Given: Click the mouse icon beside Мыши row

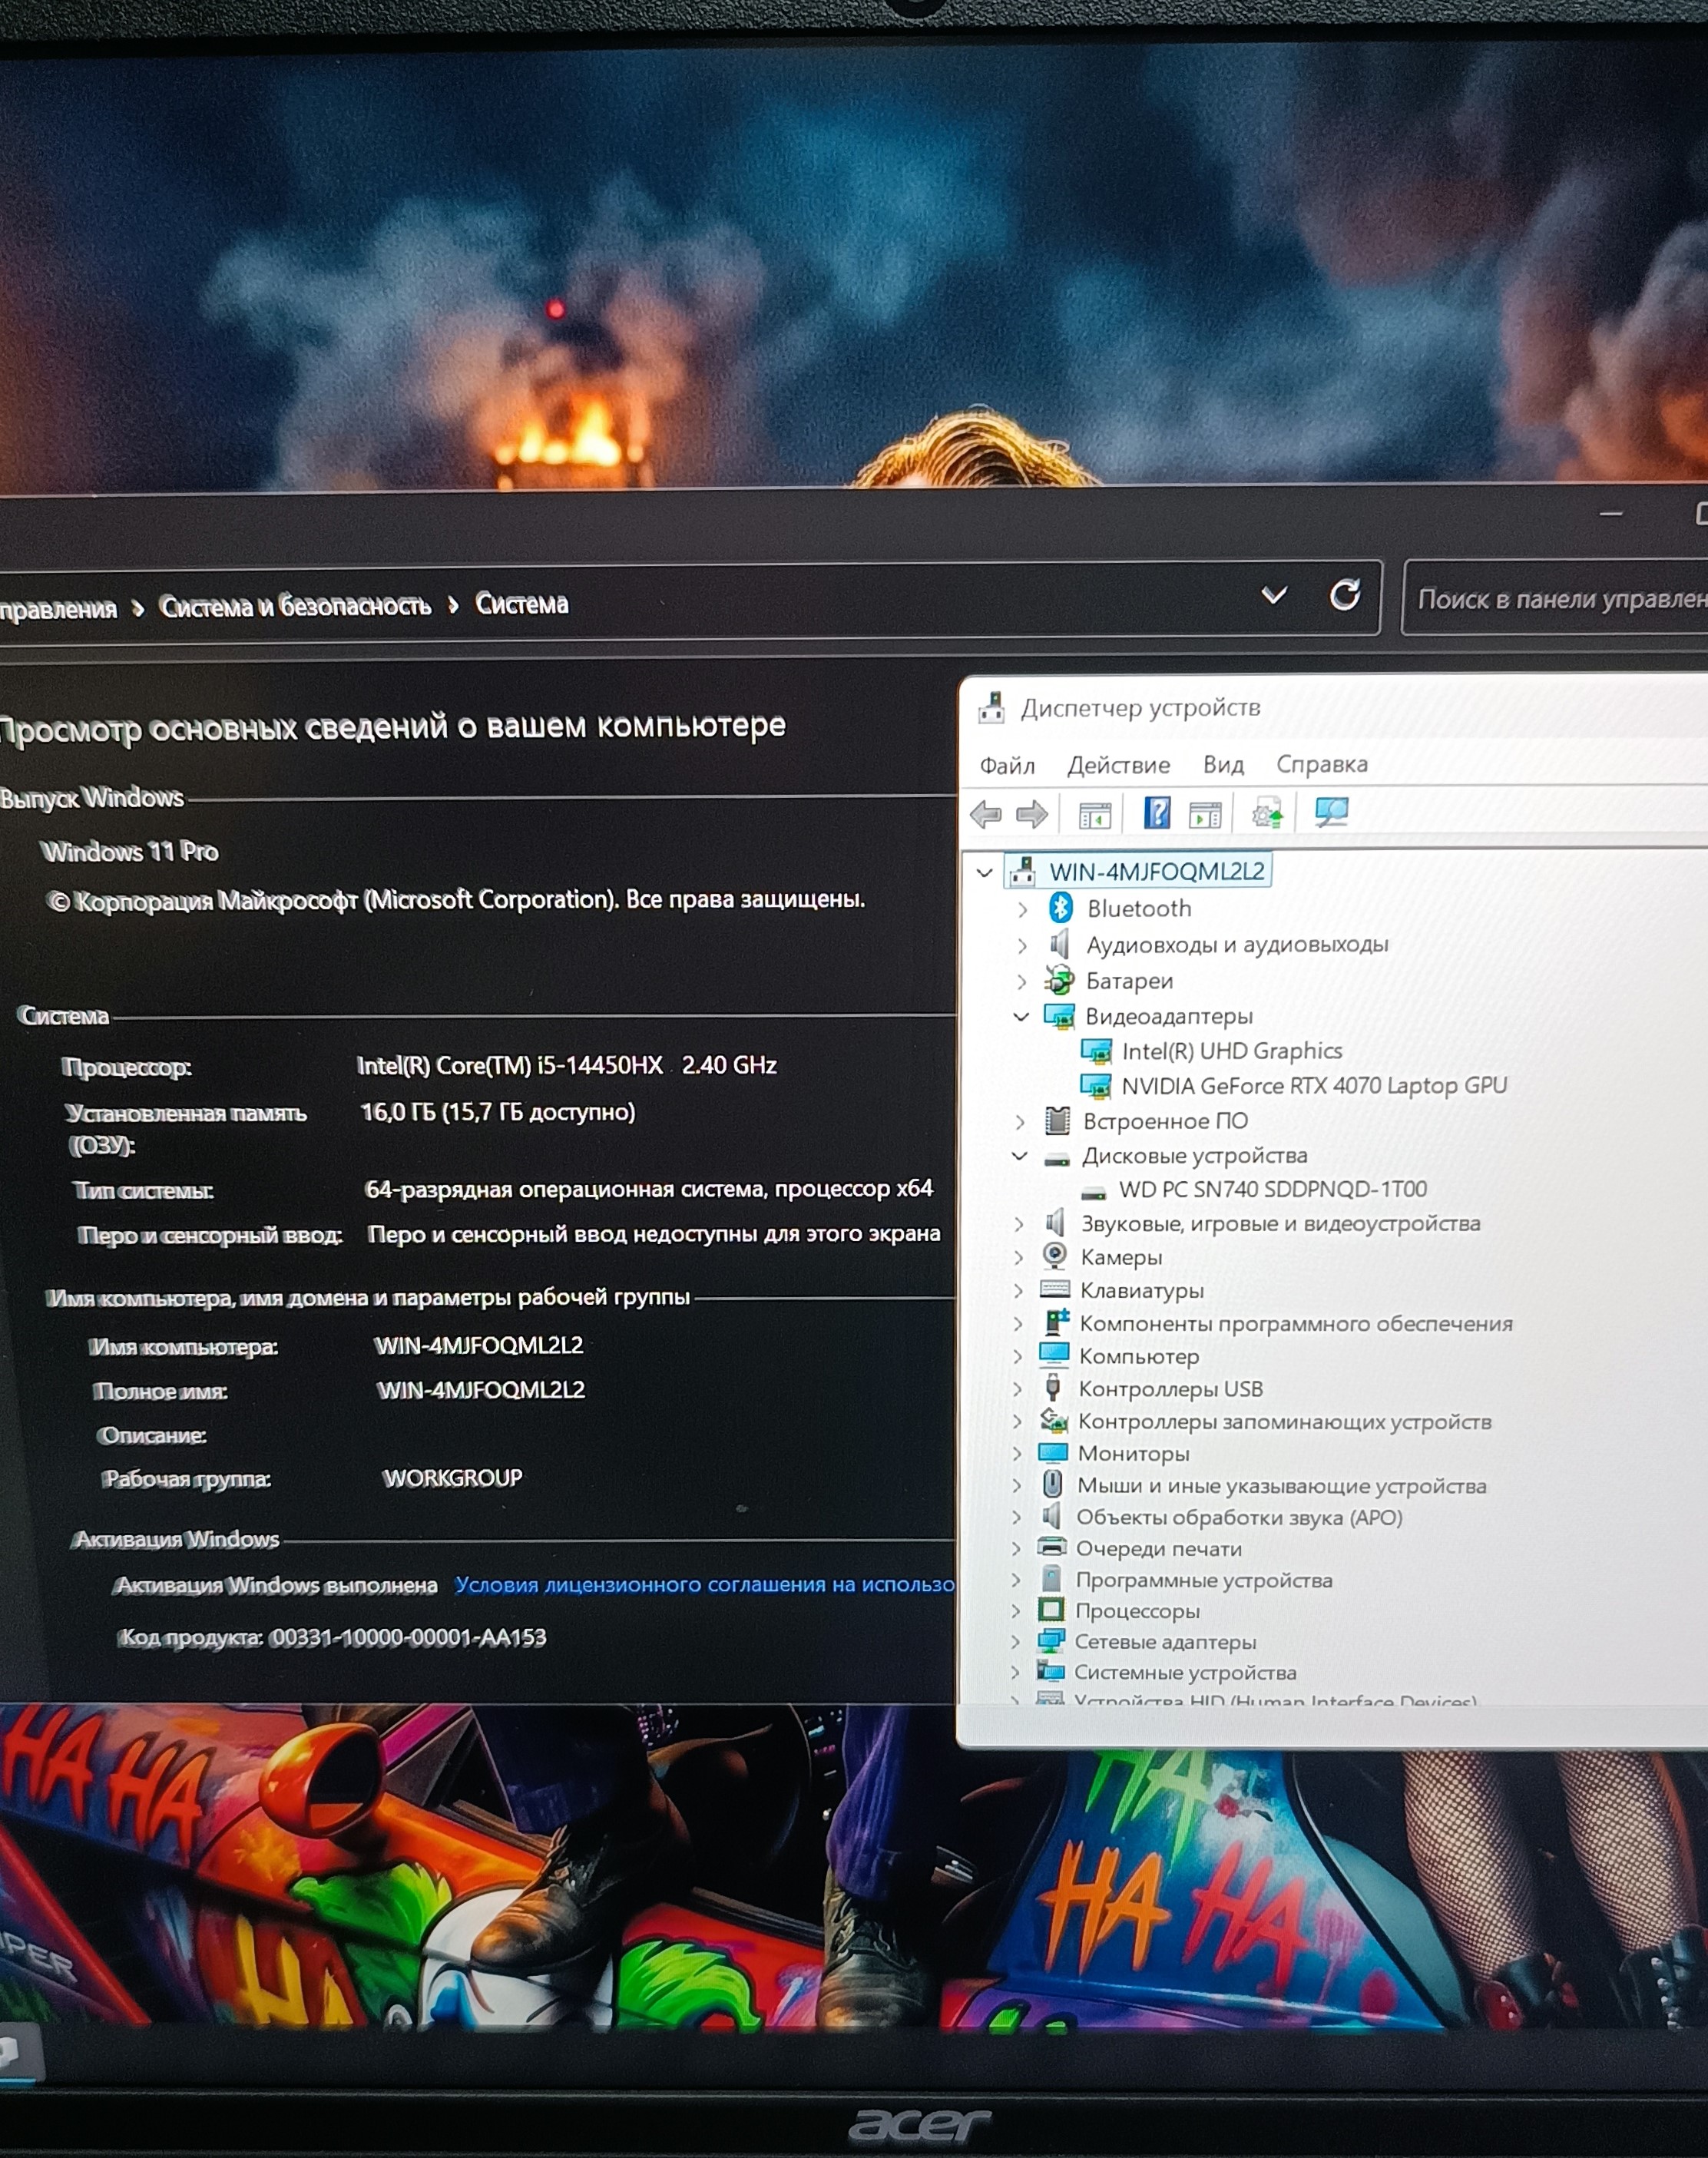Looking at the screenshot, I should pos(1053,1484).
